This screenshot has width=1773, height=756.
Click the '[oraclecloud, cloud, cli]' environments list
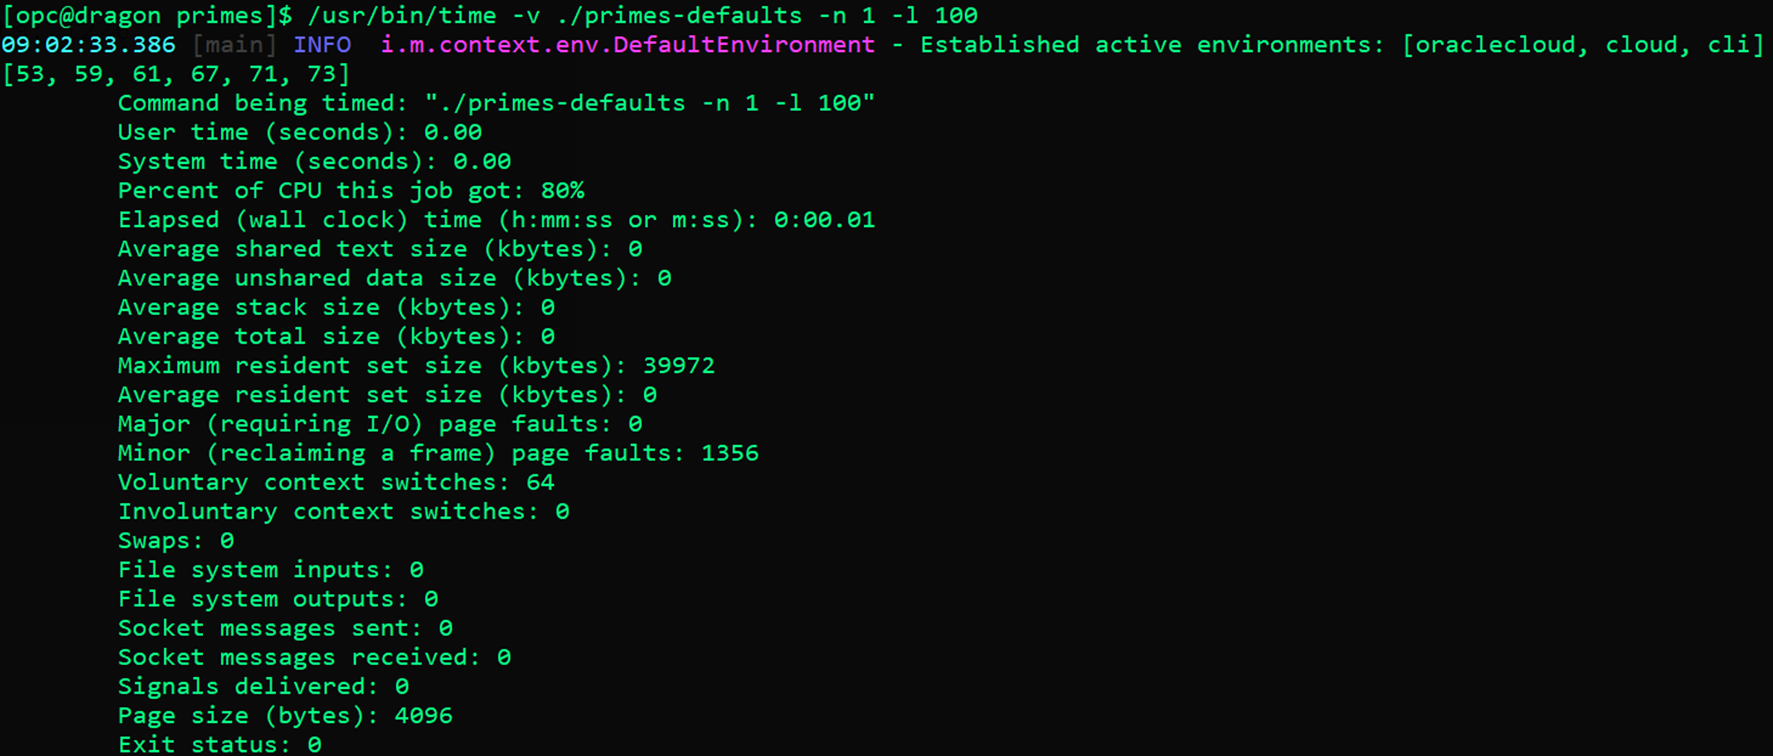pyautogui.click(x=1583, y=45)
